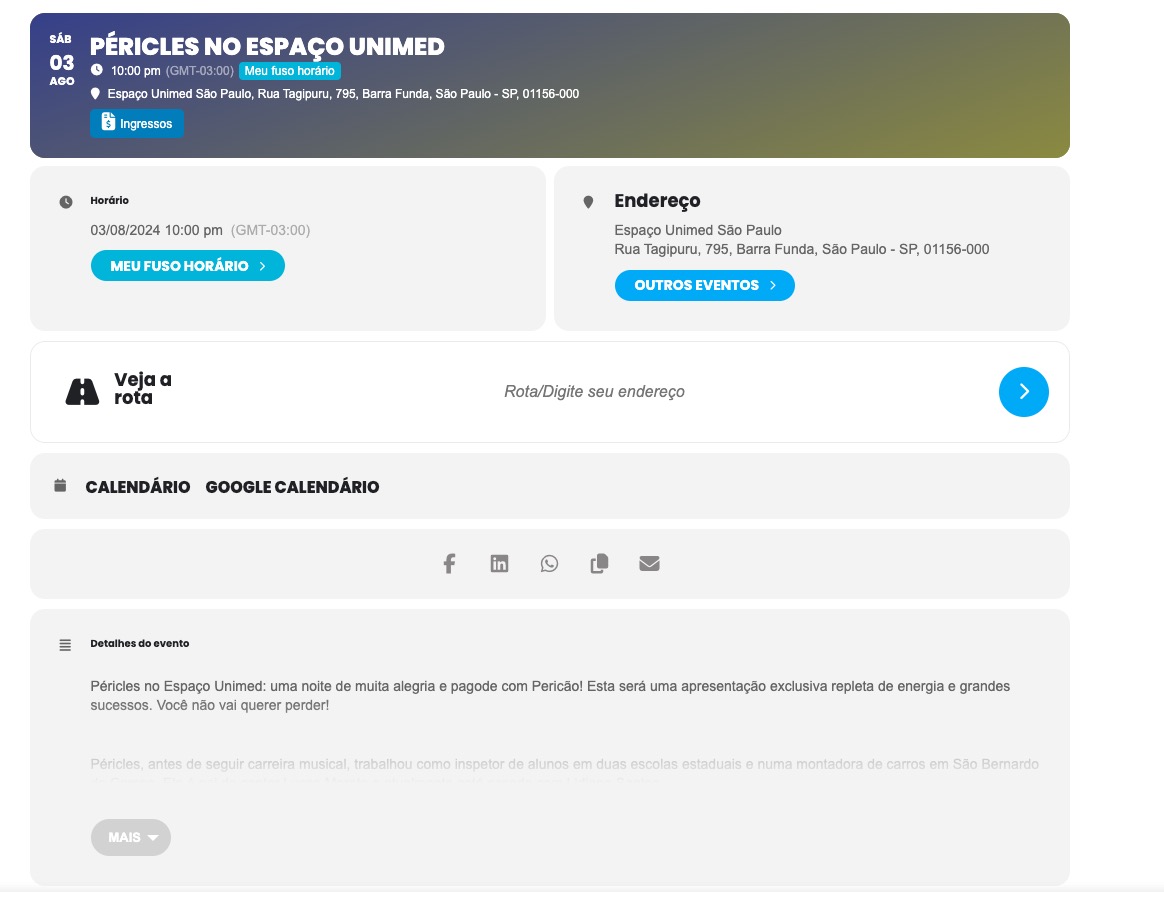Click header location pin icon
The width and height of the screenshot is (1164, 909).
[x=95, y=94]
